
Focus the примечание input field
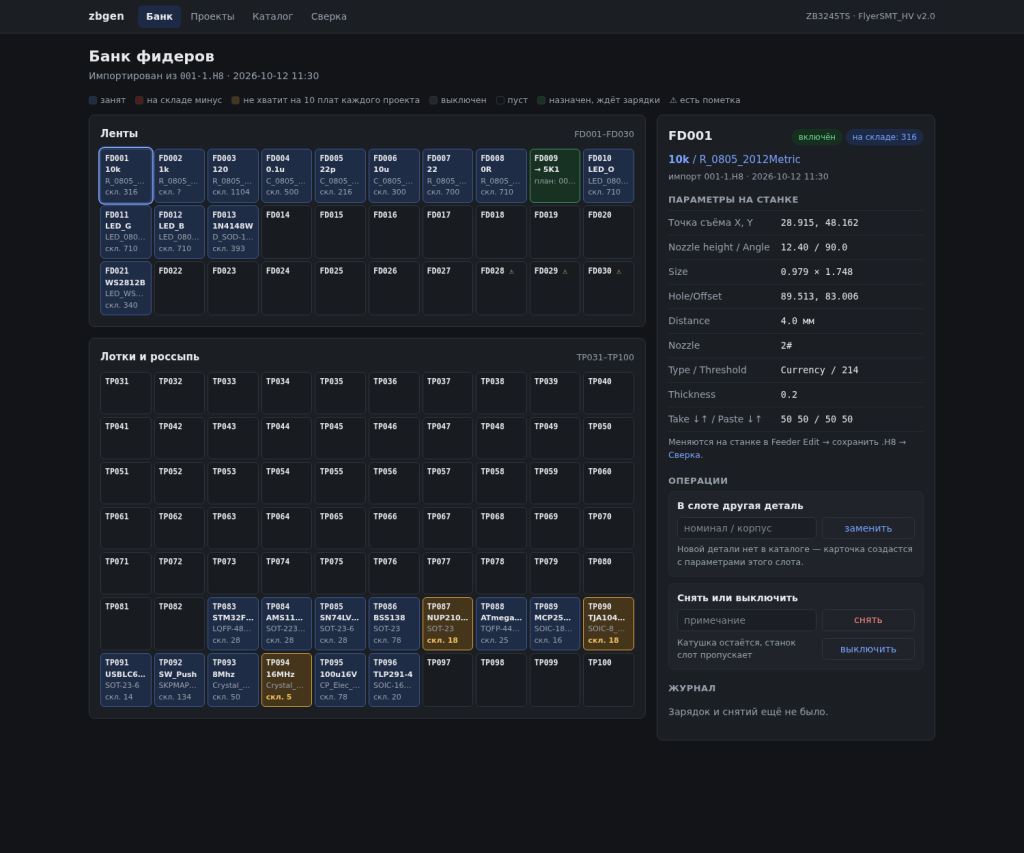(x=746, y=620)
